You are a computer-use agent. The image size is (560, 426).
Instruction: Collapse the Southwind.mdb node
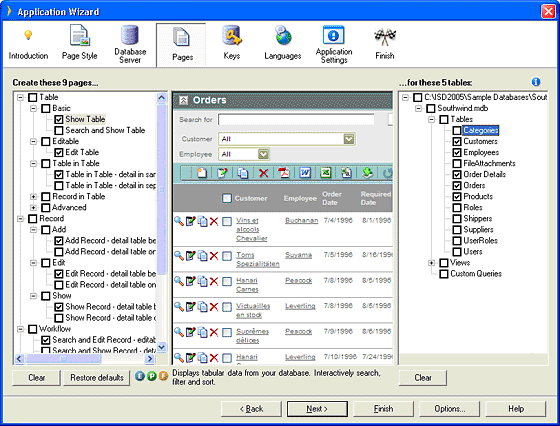pos(419,108)
